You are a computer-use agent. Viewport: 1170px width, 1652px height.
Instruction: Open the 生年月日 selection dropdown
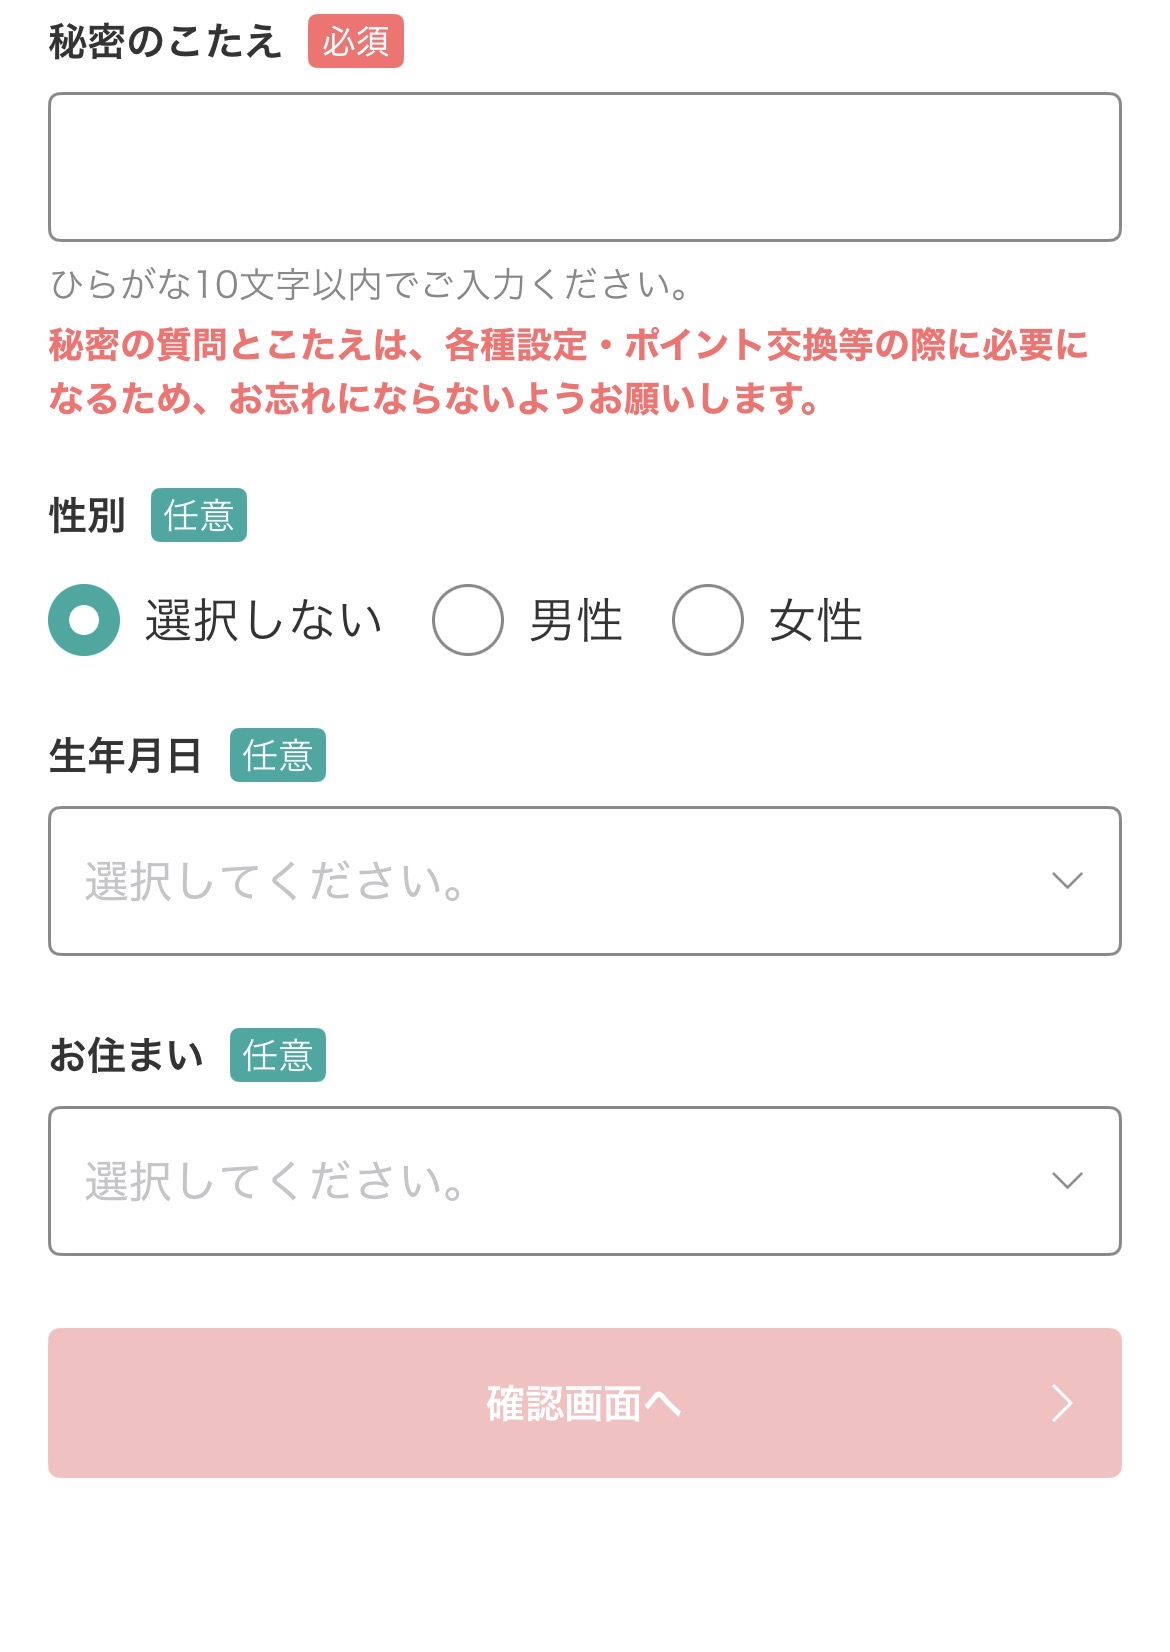[x=560, y=881]
